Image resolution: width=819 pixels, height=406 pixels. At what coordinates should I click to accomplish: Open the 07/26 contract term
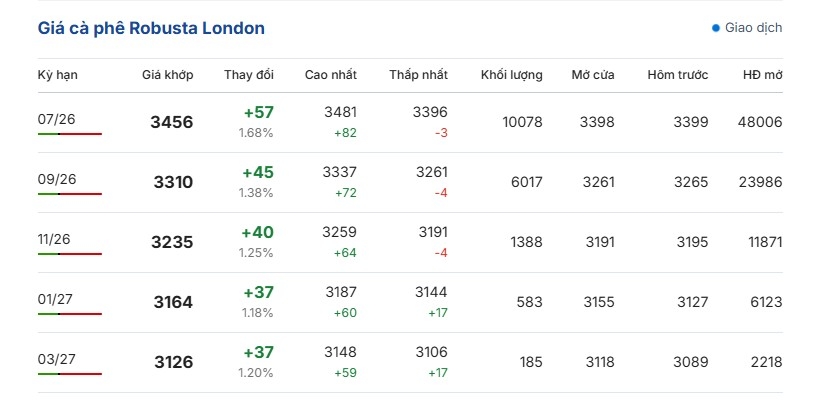click(56, 119)
